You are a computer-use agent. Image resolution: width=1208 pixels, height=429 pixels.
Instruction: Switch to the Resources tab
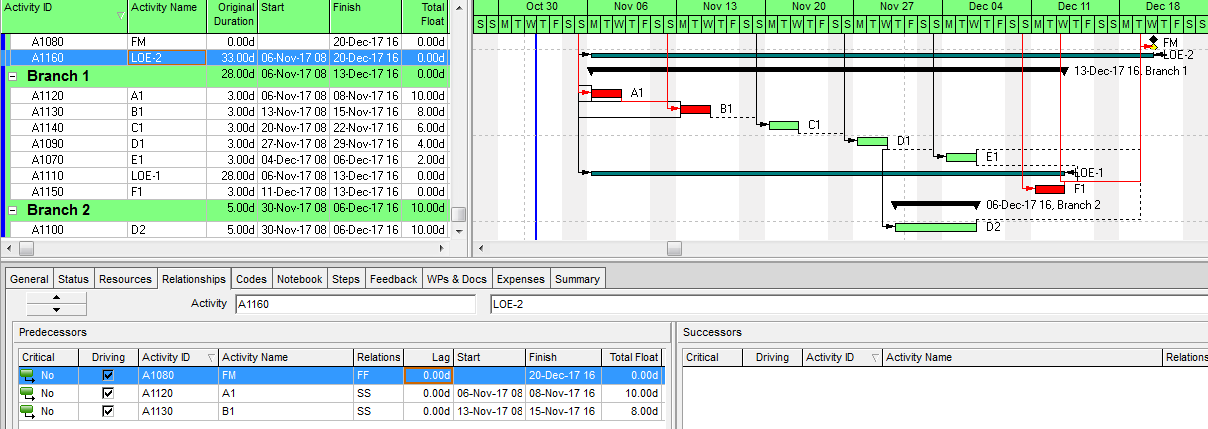[126, 279]
